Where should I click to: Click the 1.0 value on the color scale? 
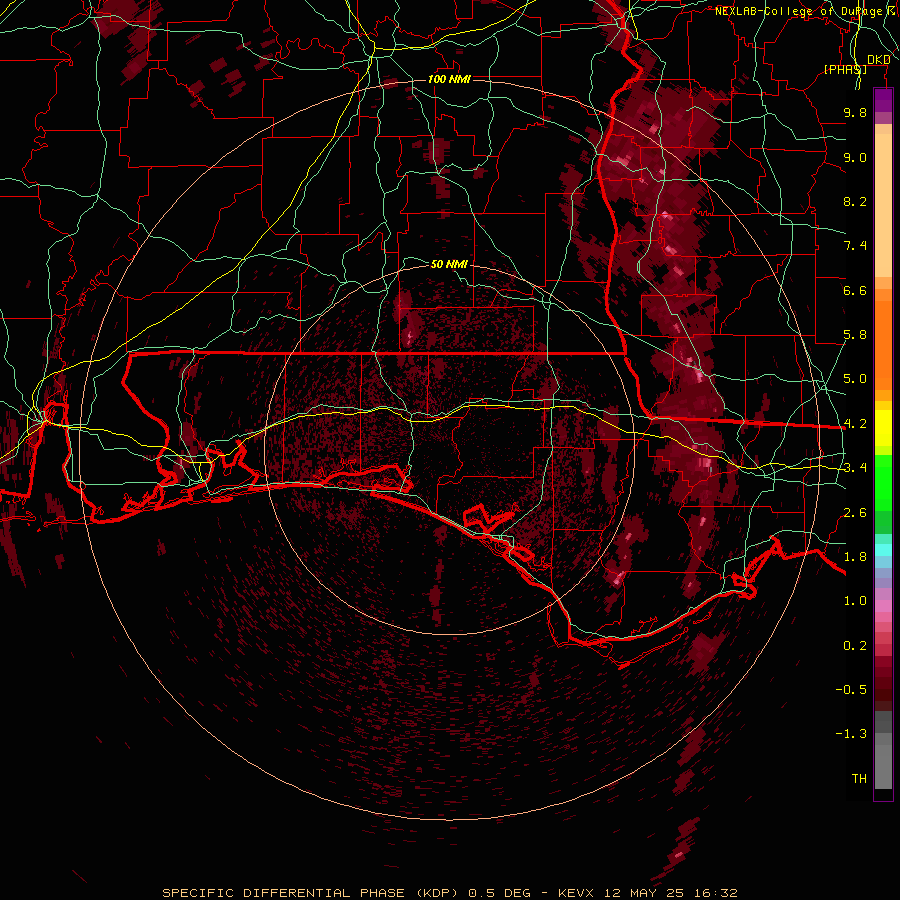[x=855, y=601]
